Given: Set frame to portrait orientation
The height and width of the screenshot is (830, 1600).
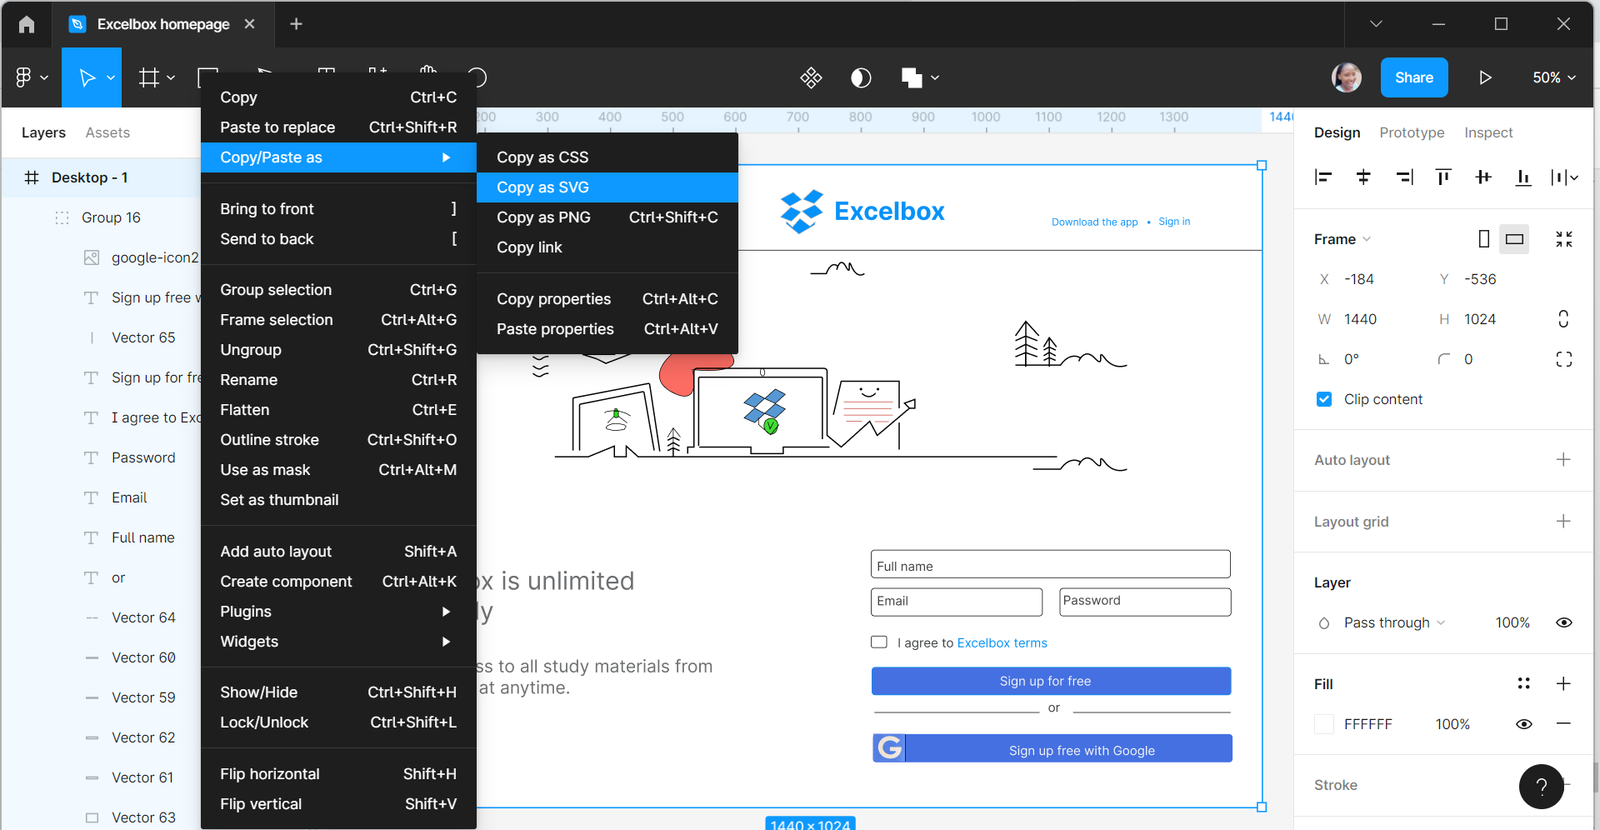Looking at the screenshot, I should pyautogui.click(x=1484, y=239).
